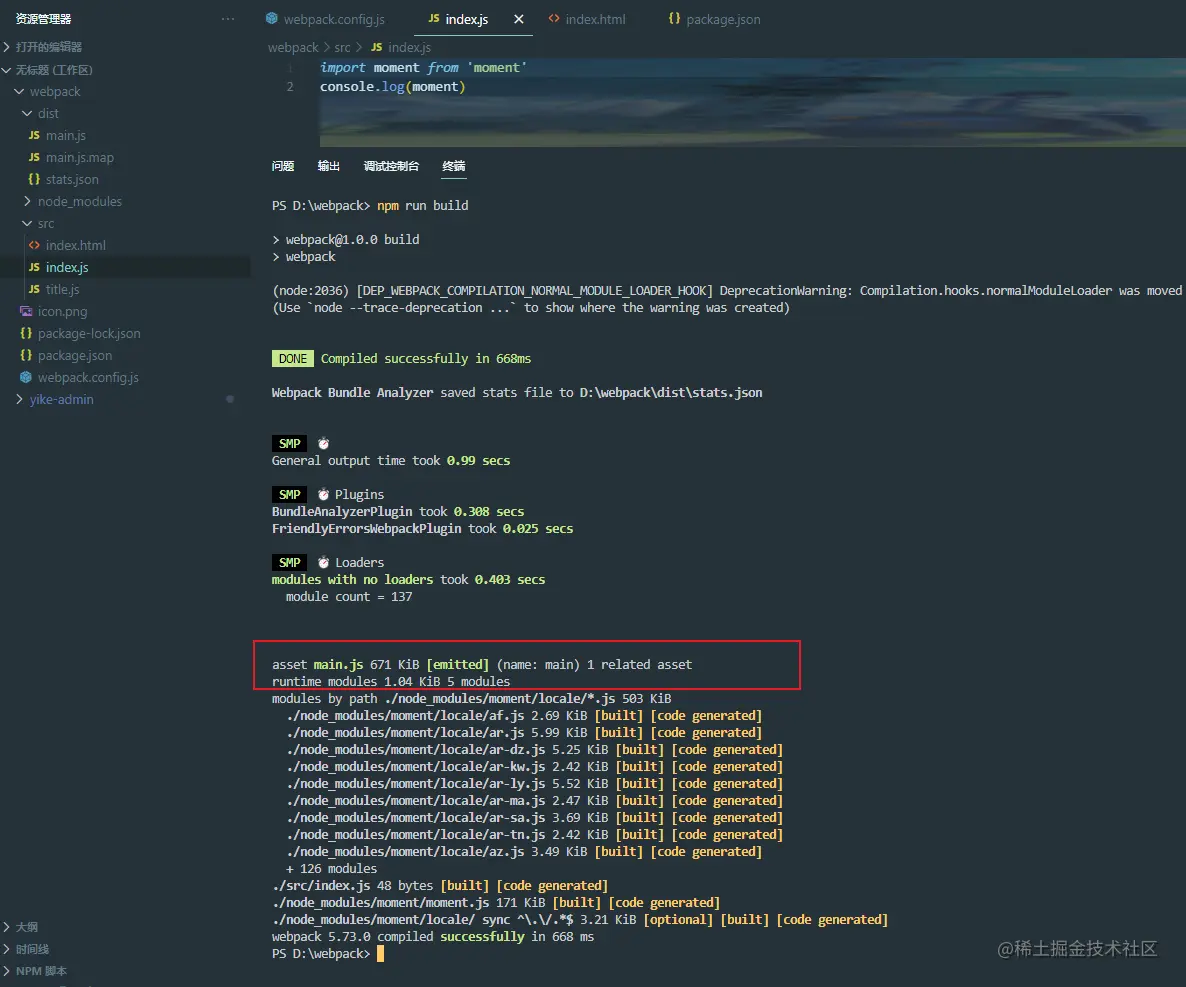The image size is (1186, 987).
Task: Click braces icon beside package.json in explorer
Action: coord(26,355)
